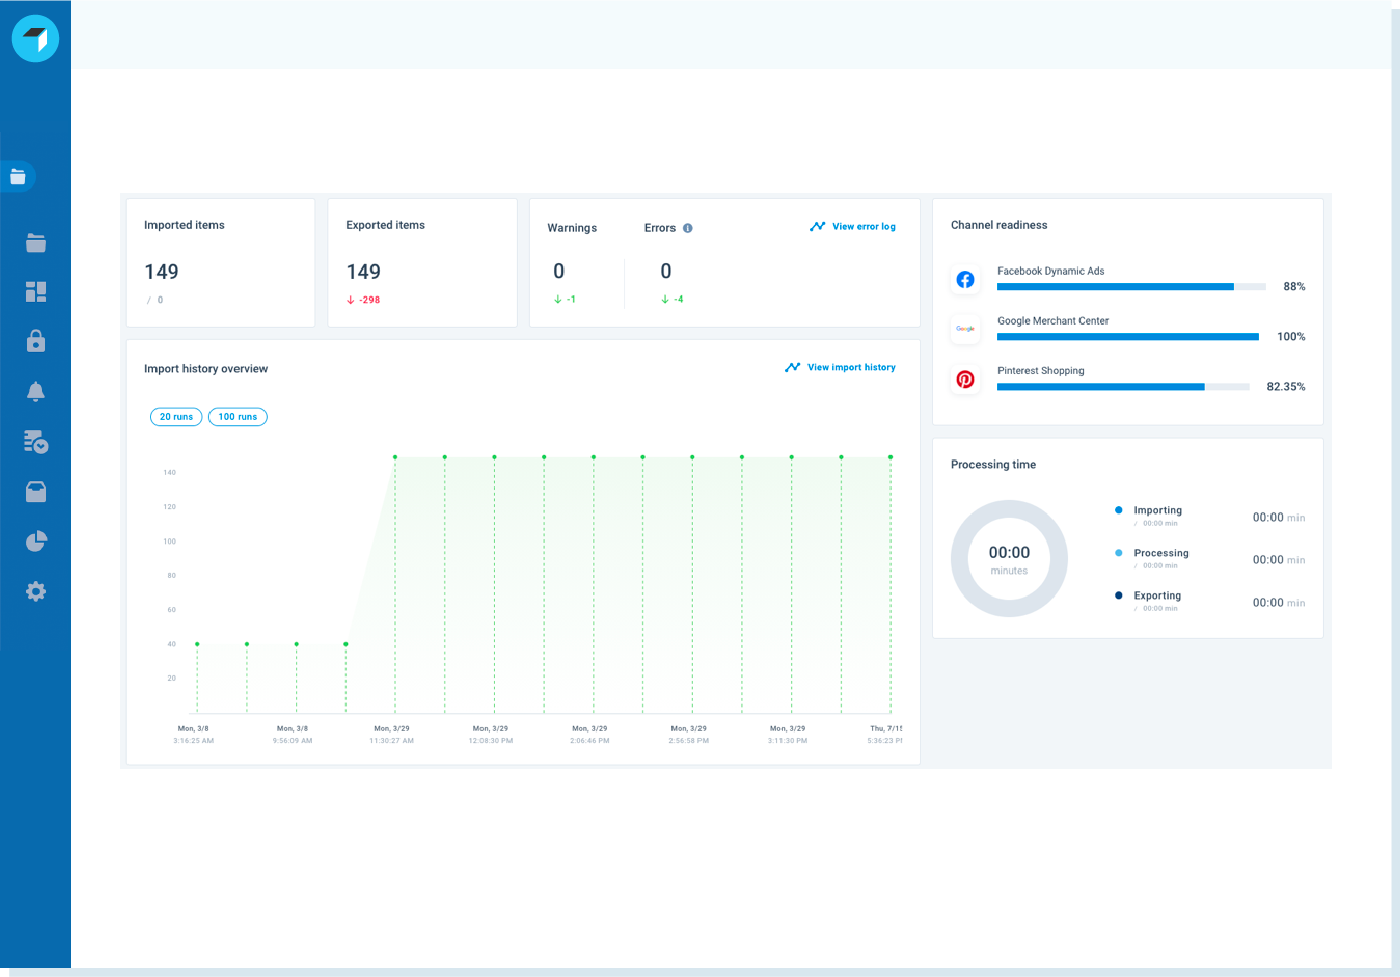Open the dashboard grid icon
The width and height of the screenshot is (1400, 977).
click(x=36, y=292)
